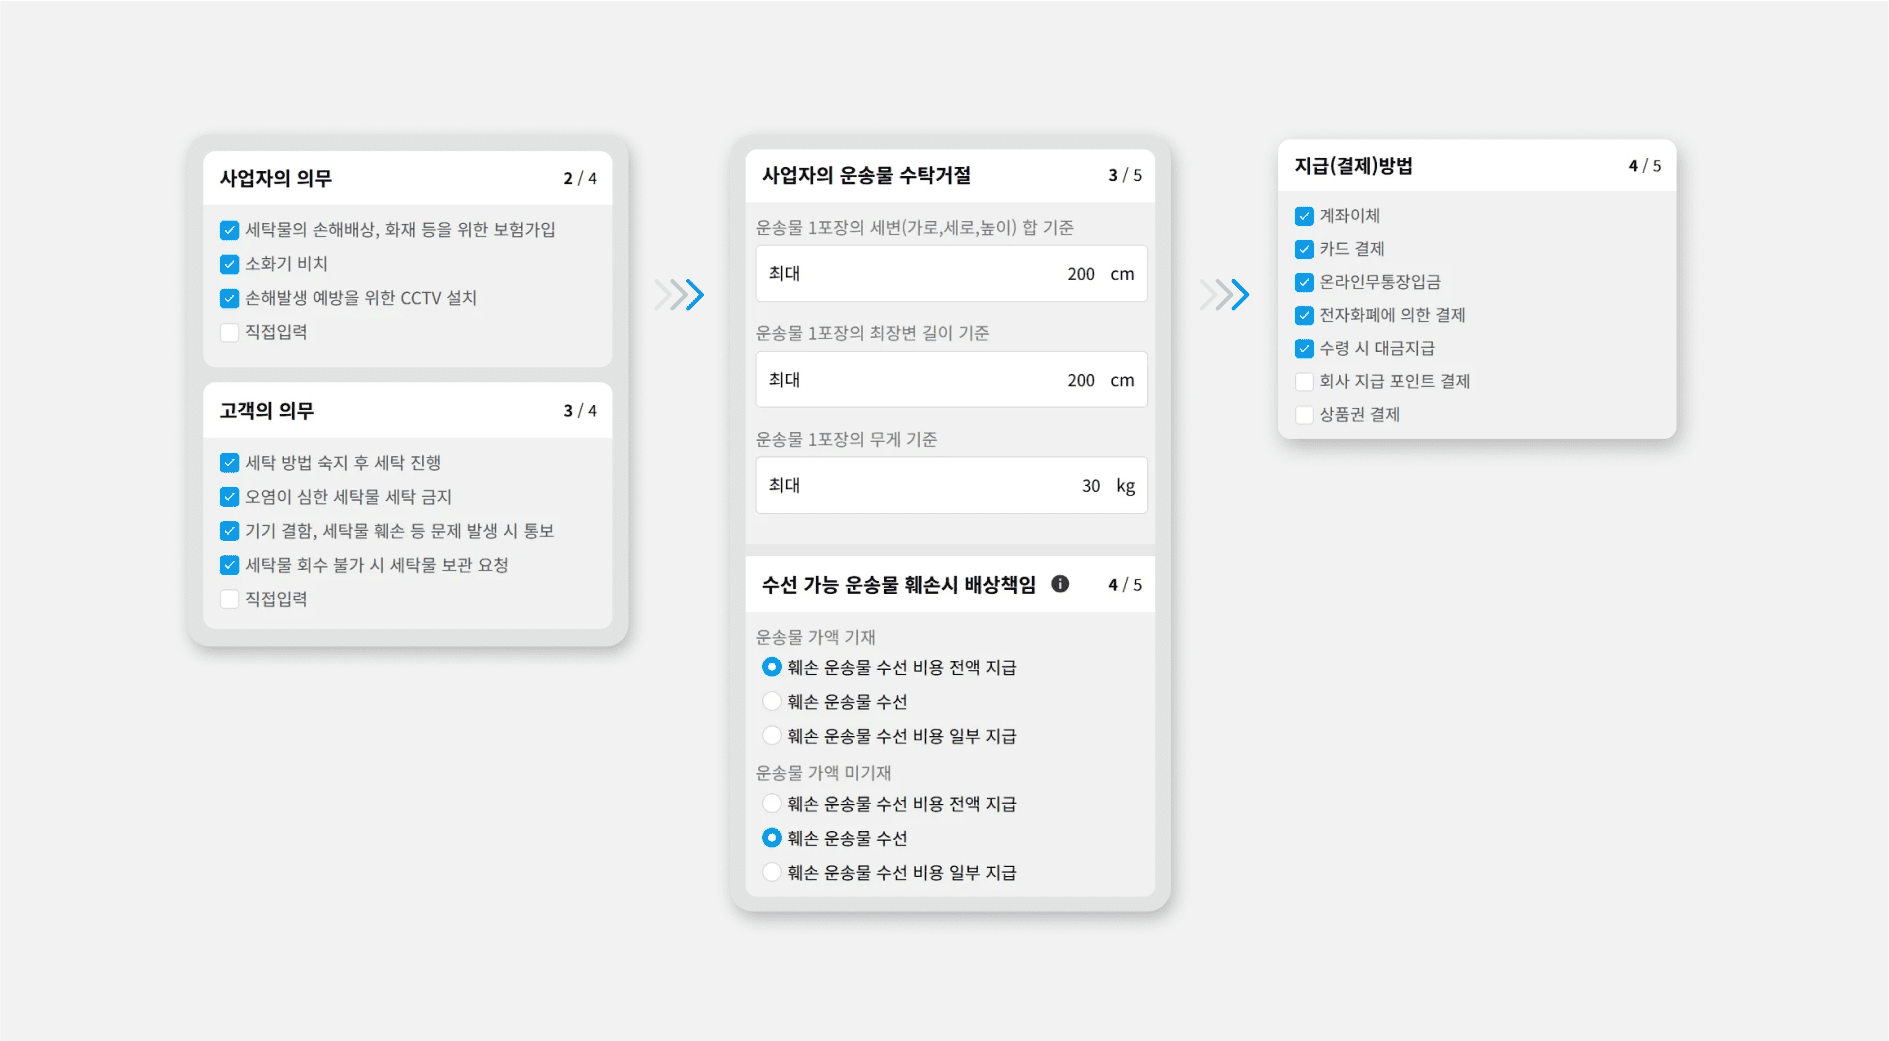Image resolution: width=1889 pixels, height=1041 pixels.
Task: Uncheck 기기 결함, 세탁물 훼손 등 문제 발생 시 통보
Action: coord(229,531)
